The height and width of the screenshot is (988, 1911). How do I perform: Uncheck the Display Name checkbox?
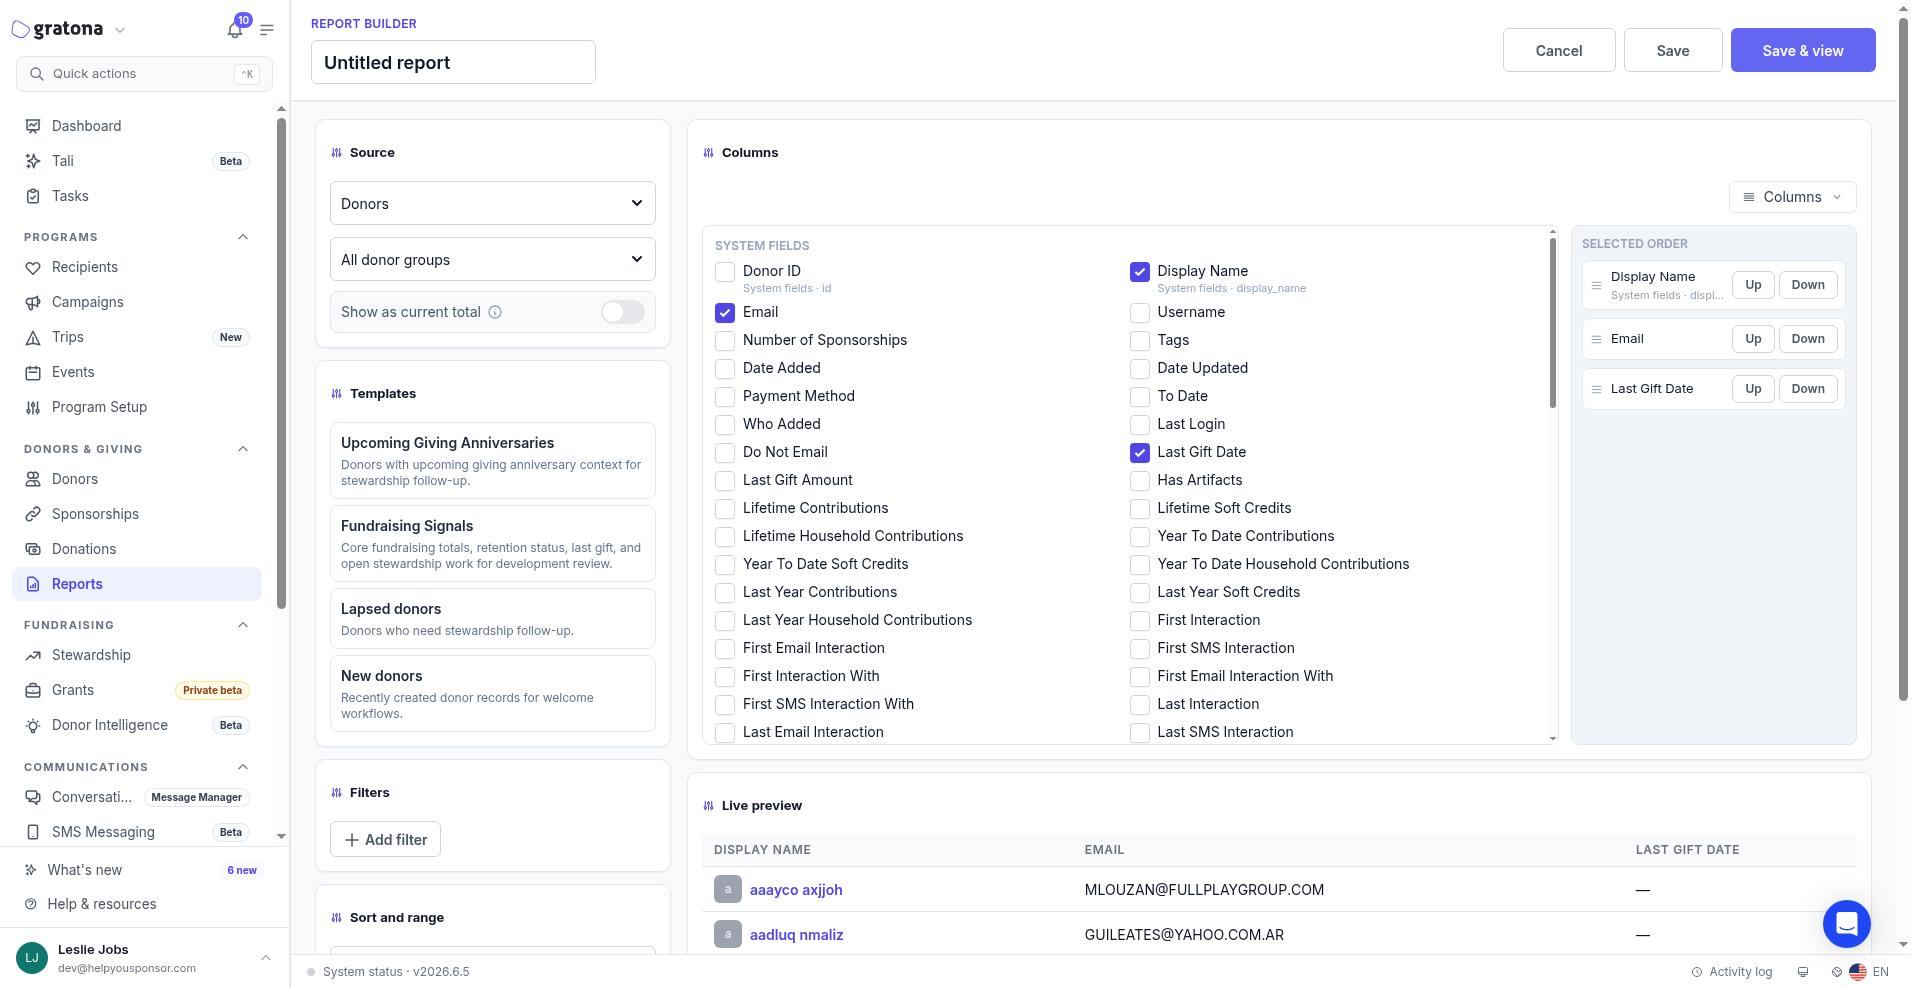(x=1139, y=272)
